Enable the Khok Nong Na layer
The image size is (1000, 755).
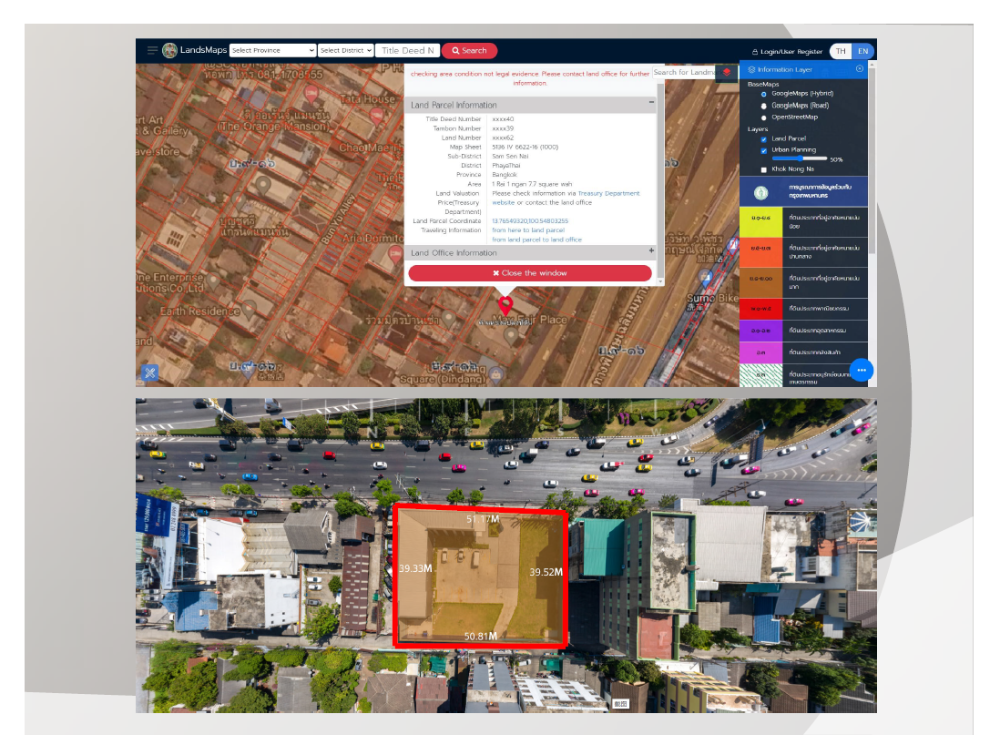[x=763, y=170]
